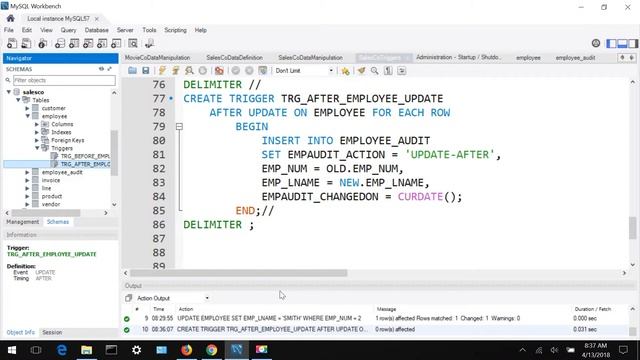The height and width of the screenshot is (360, 640).
Task: Execute statement under cursor icon
Action: coord(176,71)
